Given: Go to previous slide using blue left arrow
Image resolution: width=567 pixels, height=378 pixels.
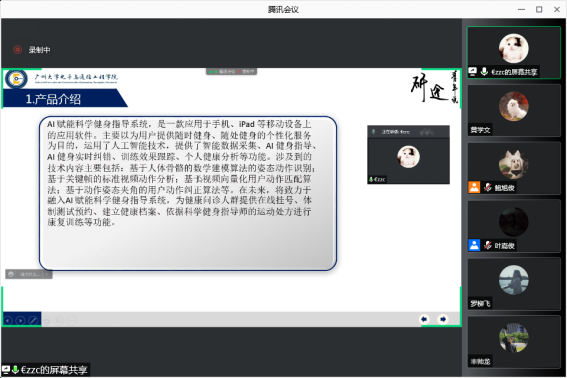Looking at the screenshot, I should point(424,319).
